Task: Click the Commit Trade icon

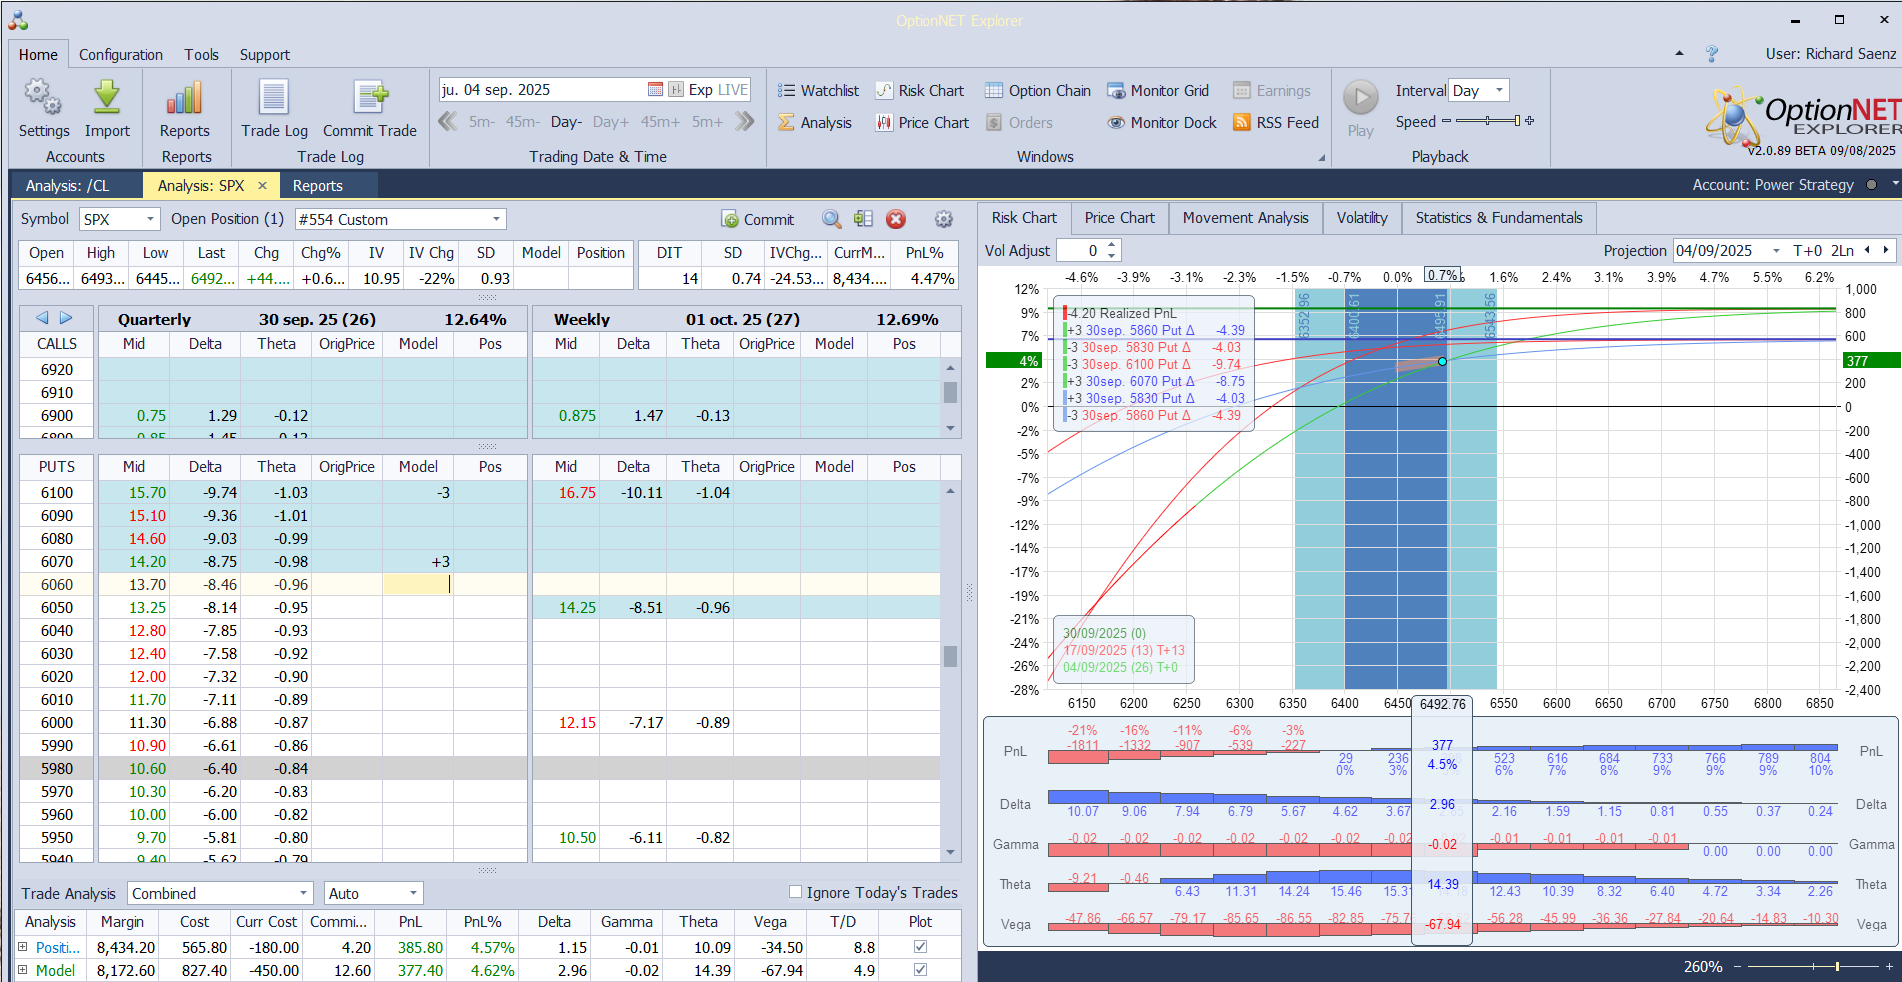Action: pos(370,98)
